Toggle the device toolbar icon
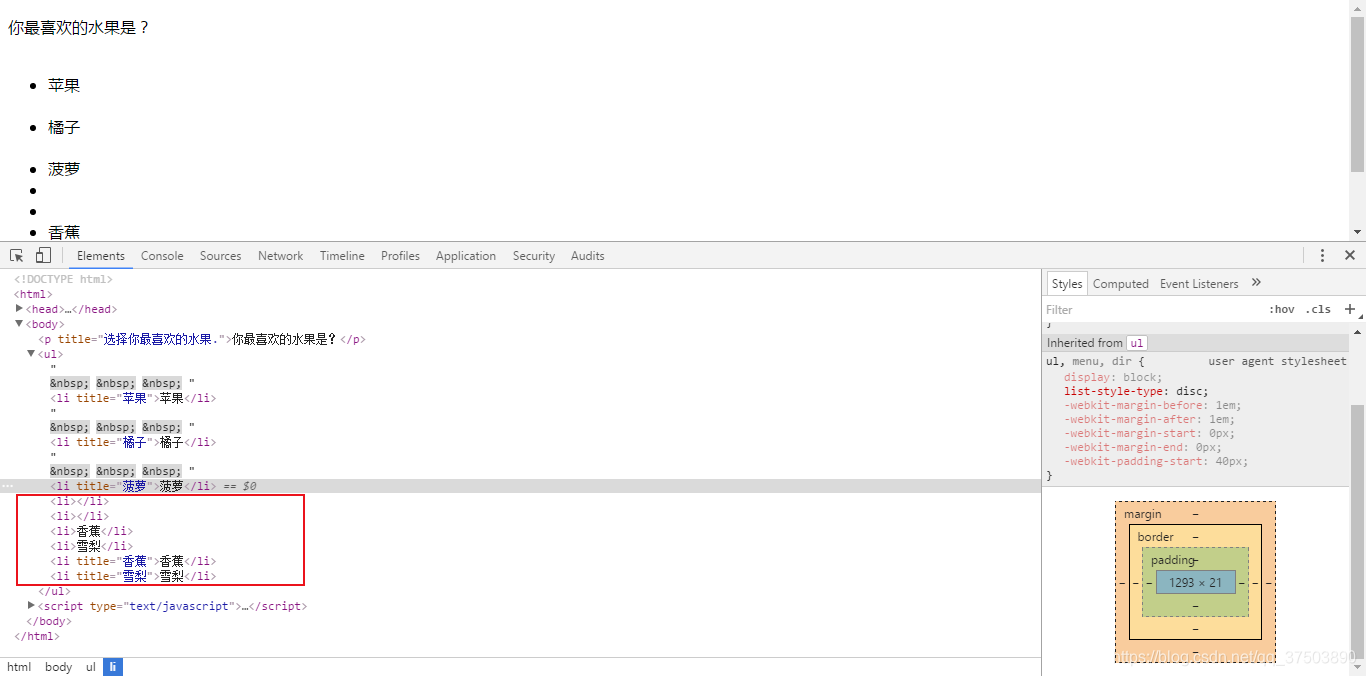Image resolution: width=1366 pixels, height=676 pixels. (x=43, y=256)
